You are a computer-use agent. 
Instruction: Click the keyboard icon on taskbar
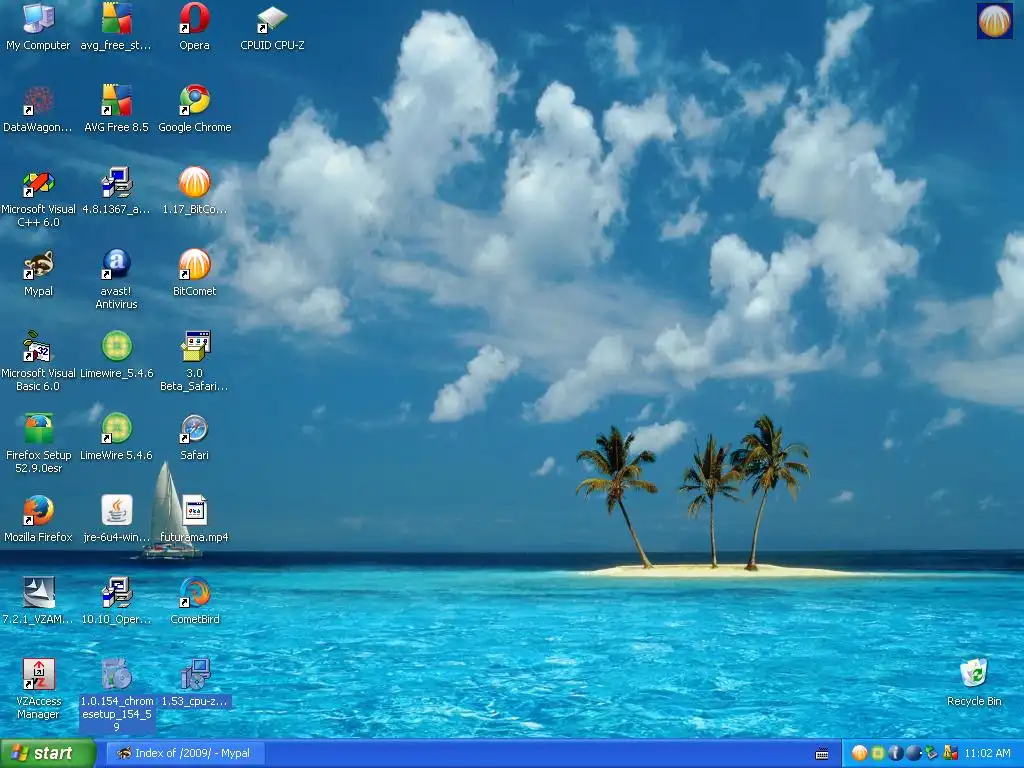pyautogui.click(x=822, y=754)
